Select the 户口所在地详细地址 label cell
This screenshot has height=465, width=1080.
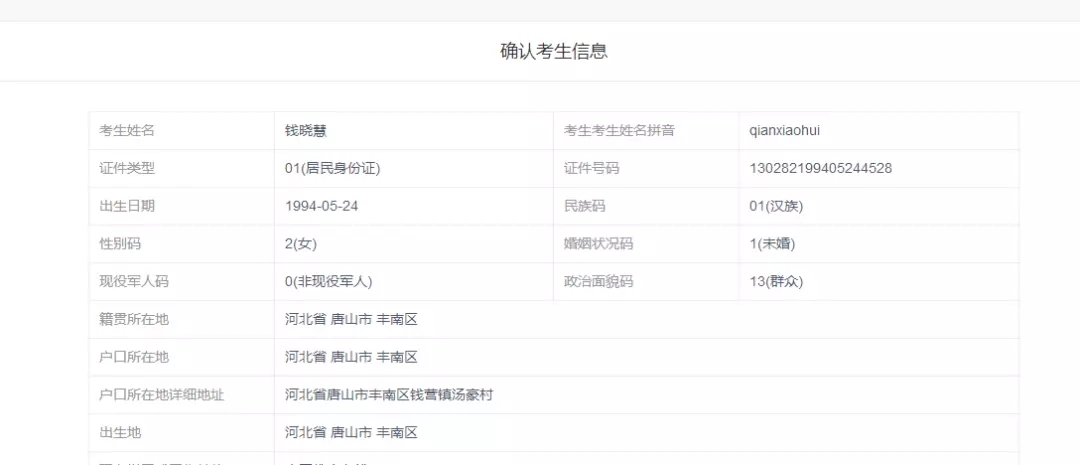[182, 395]
